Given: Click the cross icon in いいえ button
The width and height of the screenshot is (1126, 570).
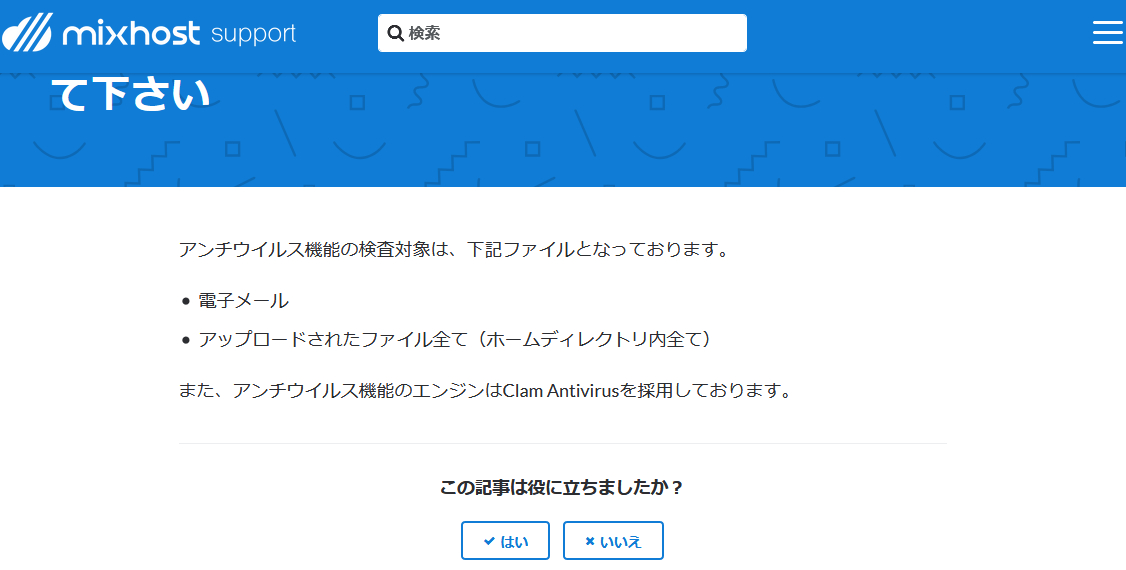Looking at the screenshot, I should tap(590, 541).
